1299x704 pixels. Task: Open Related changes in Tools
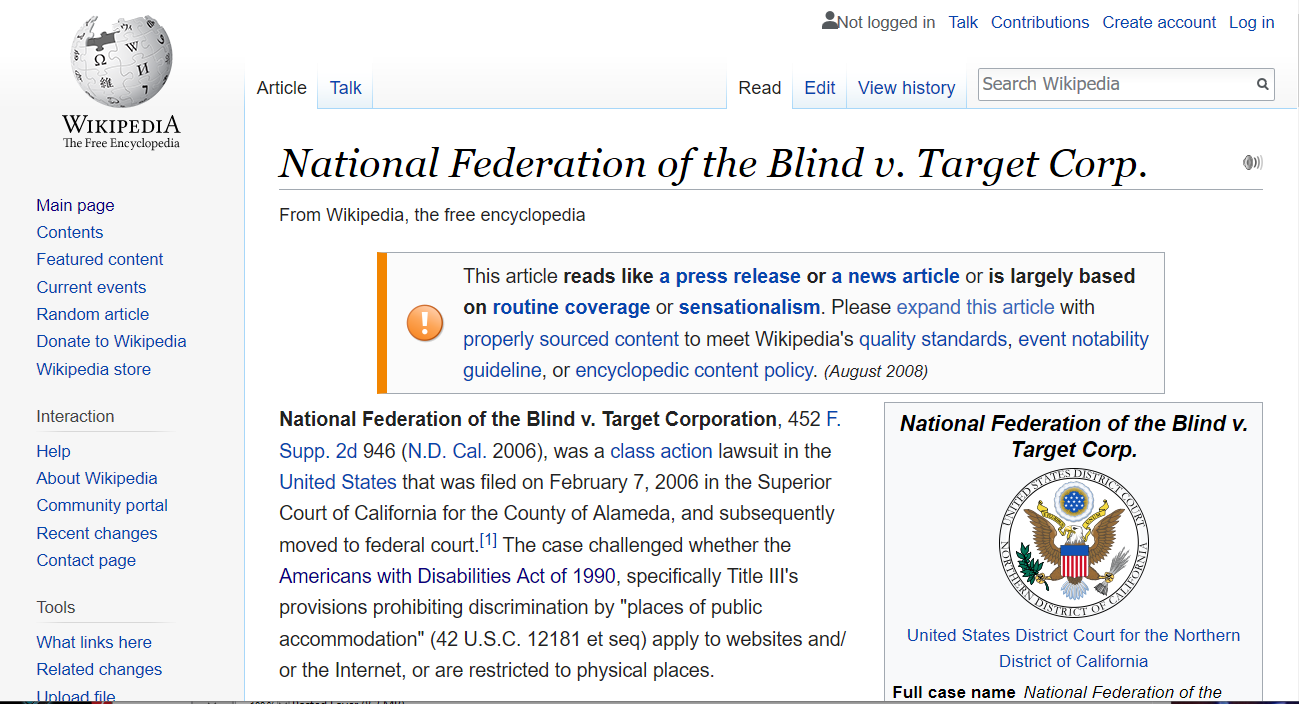99,669
